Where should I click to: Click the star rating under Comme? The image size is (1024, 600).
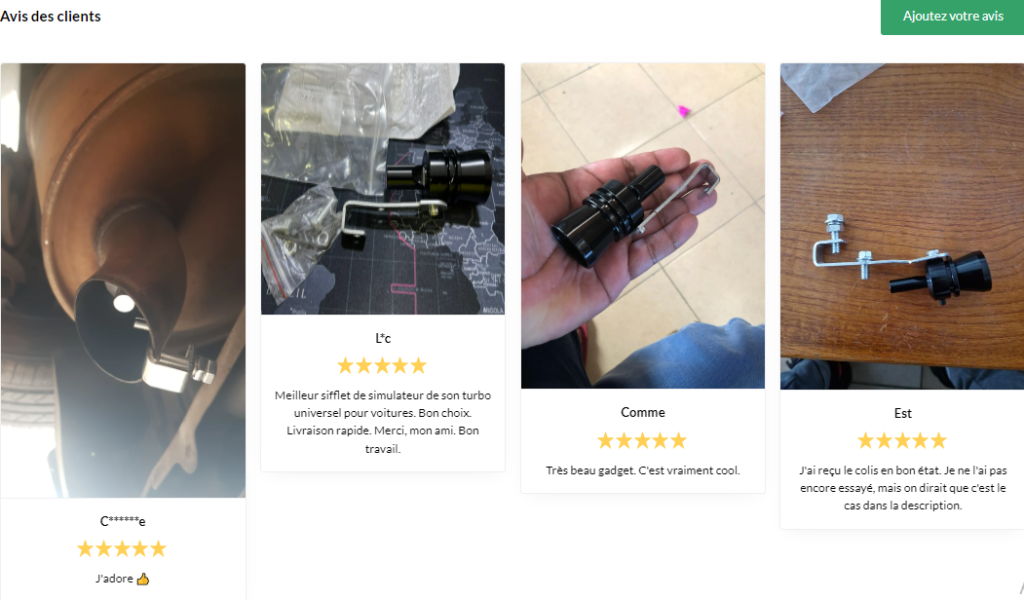[x=642, y=441]
